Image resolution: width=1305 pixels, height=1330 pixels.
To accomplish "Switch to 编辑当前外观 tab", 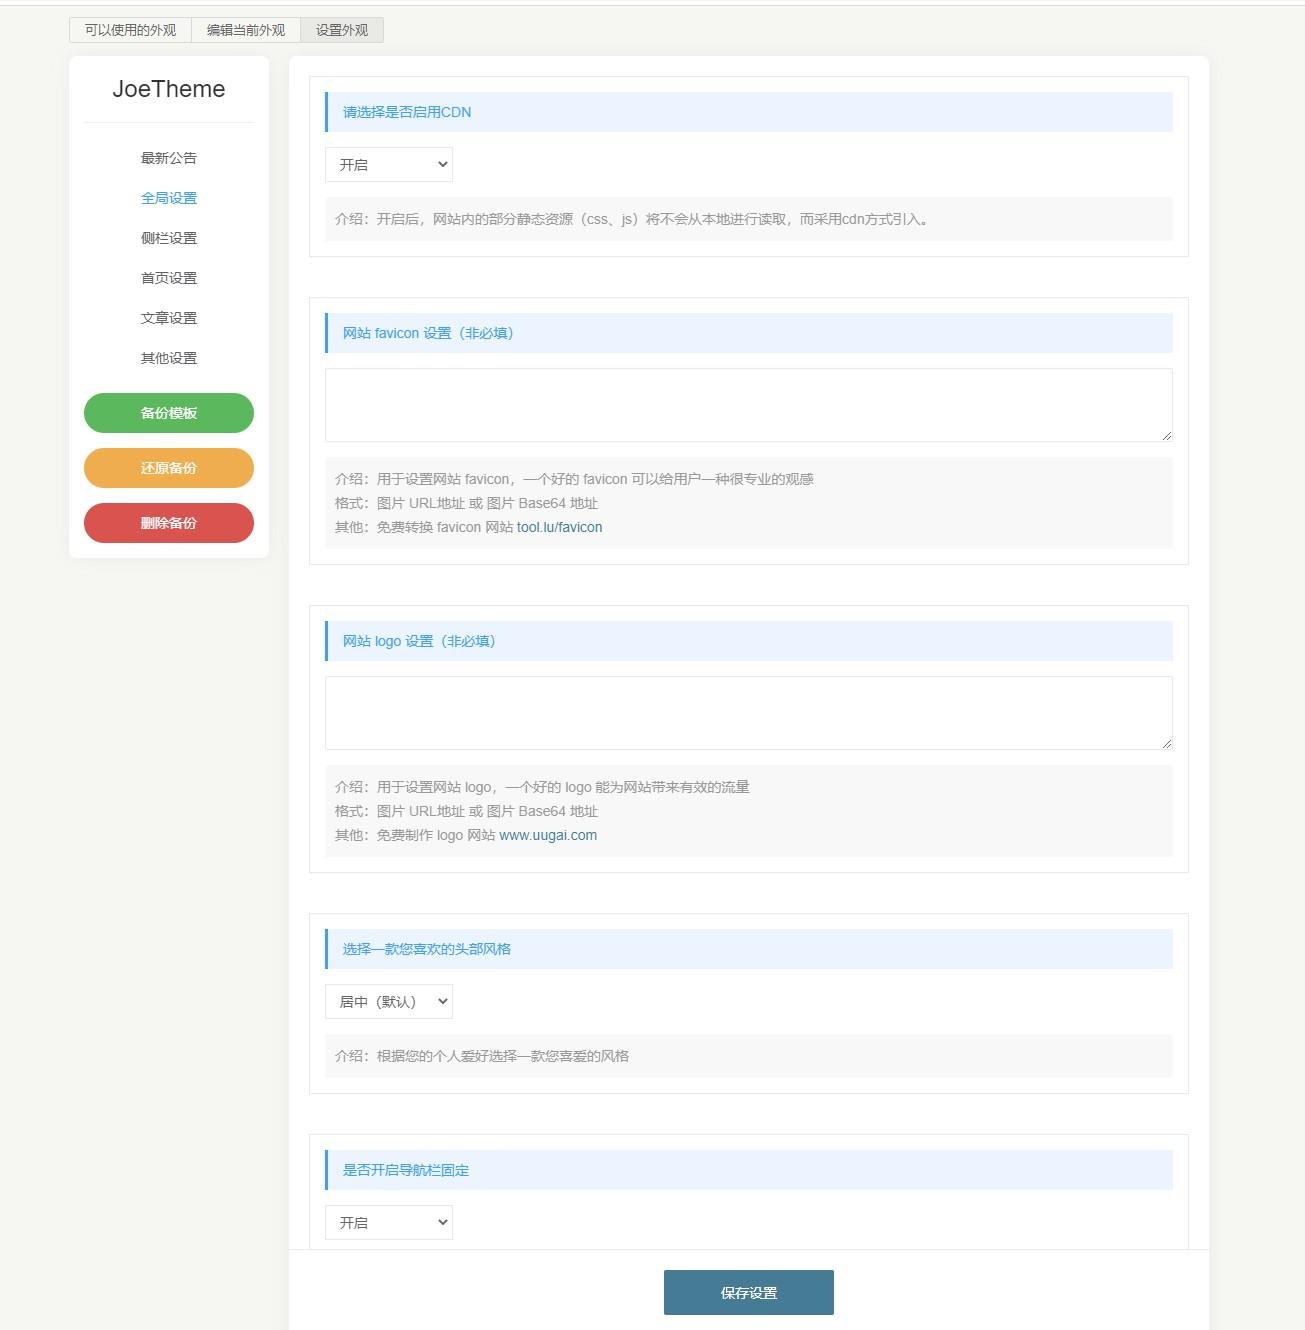I will 246,30.
